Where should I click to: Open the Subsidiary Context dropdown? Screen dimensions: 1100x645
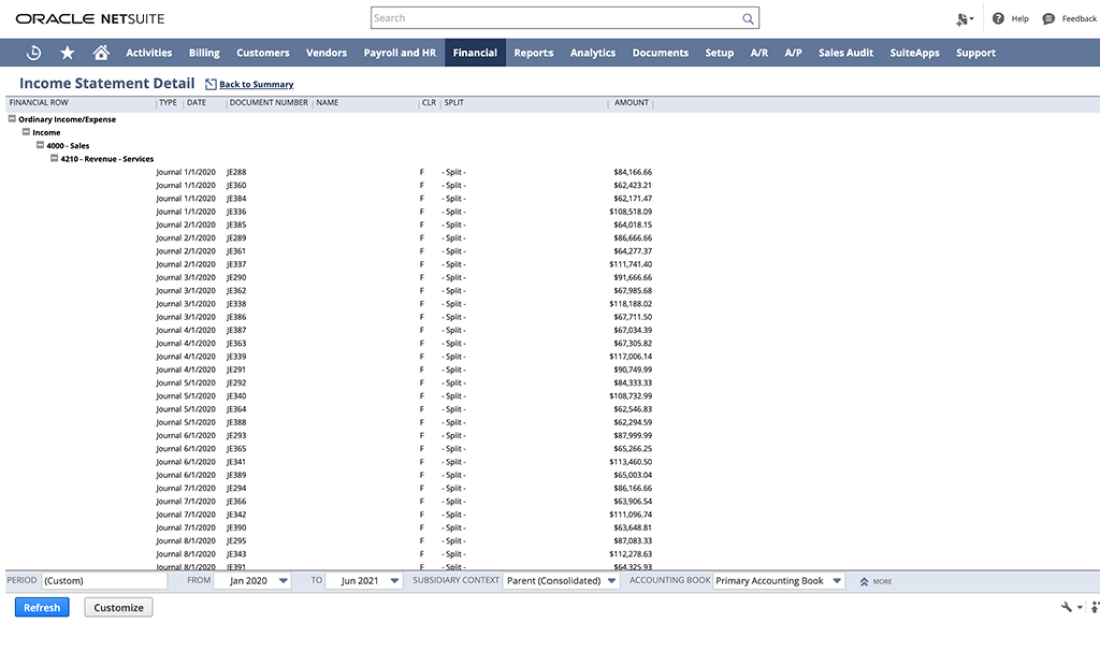(612, 580)
